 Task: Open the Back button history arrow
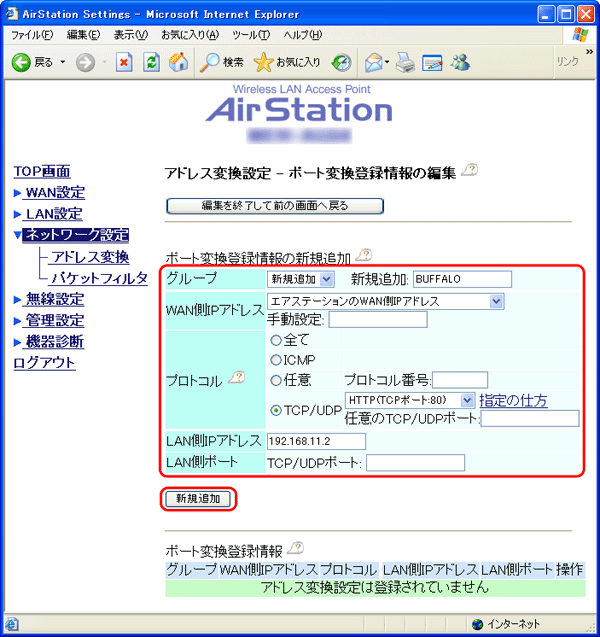tap(63, 62)
